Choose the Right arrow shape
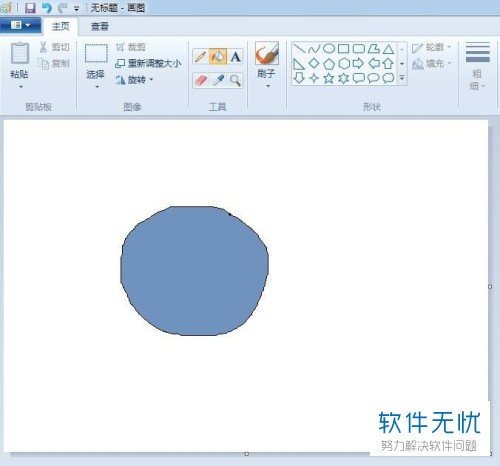The image size is (500, 466). (358, 63)
